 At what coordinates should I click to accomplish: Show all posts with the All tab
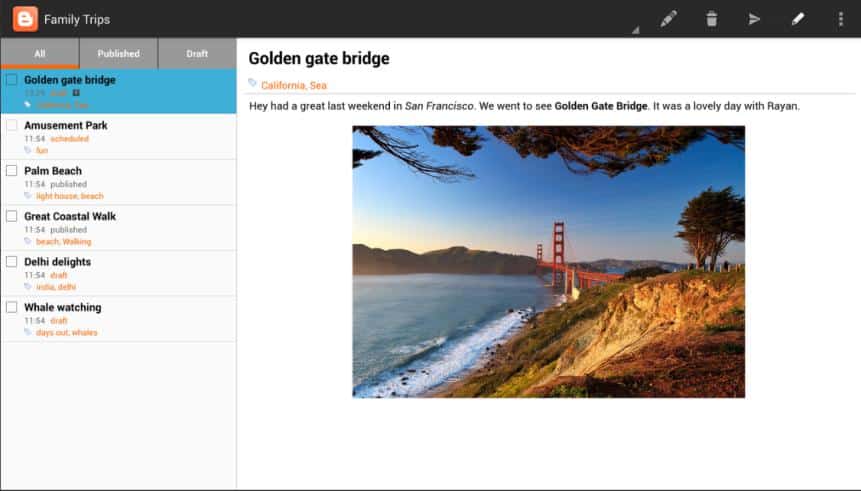(x=40, y=54)
